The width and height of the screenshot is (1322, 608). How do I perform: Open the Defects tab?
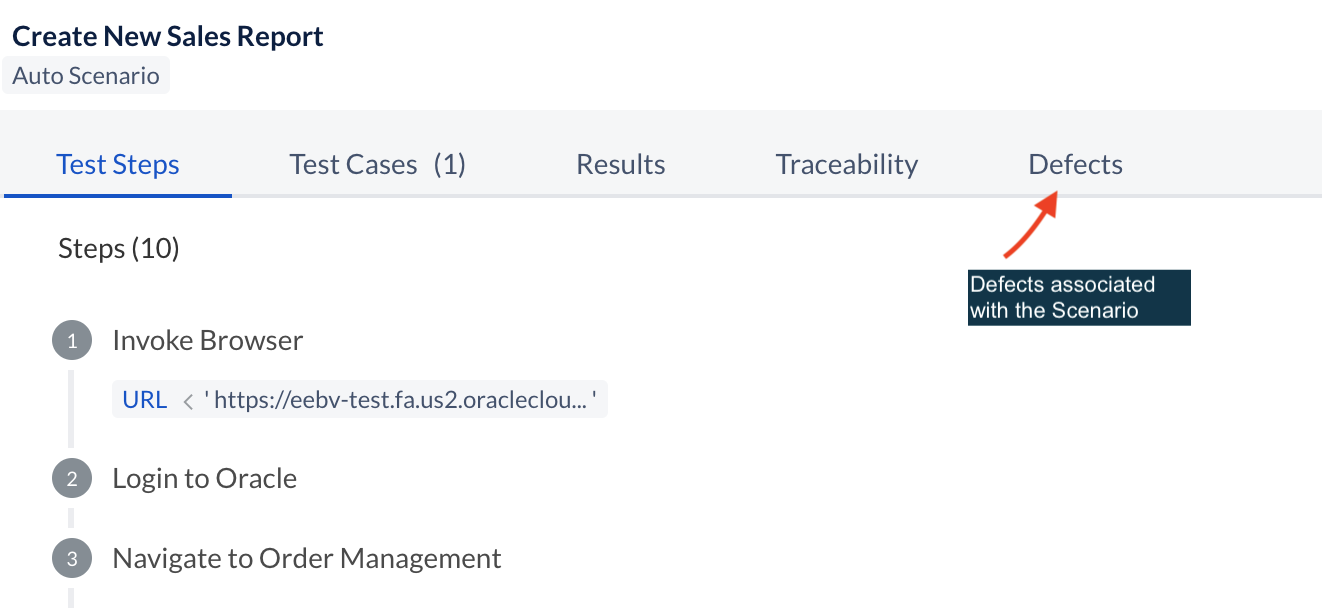1075,165
